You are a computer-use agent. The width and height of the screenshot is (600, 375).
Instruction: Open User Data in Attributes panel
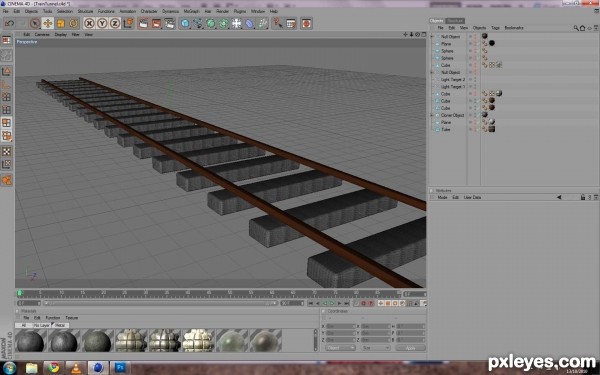[472, 197]
